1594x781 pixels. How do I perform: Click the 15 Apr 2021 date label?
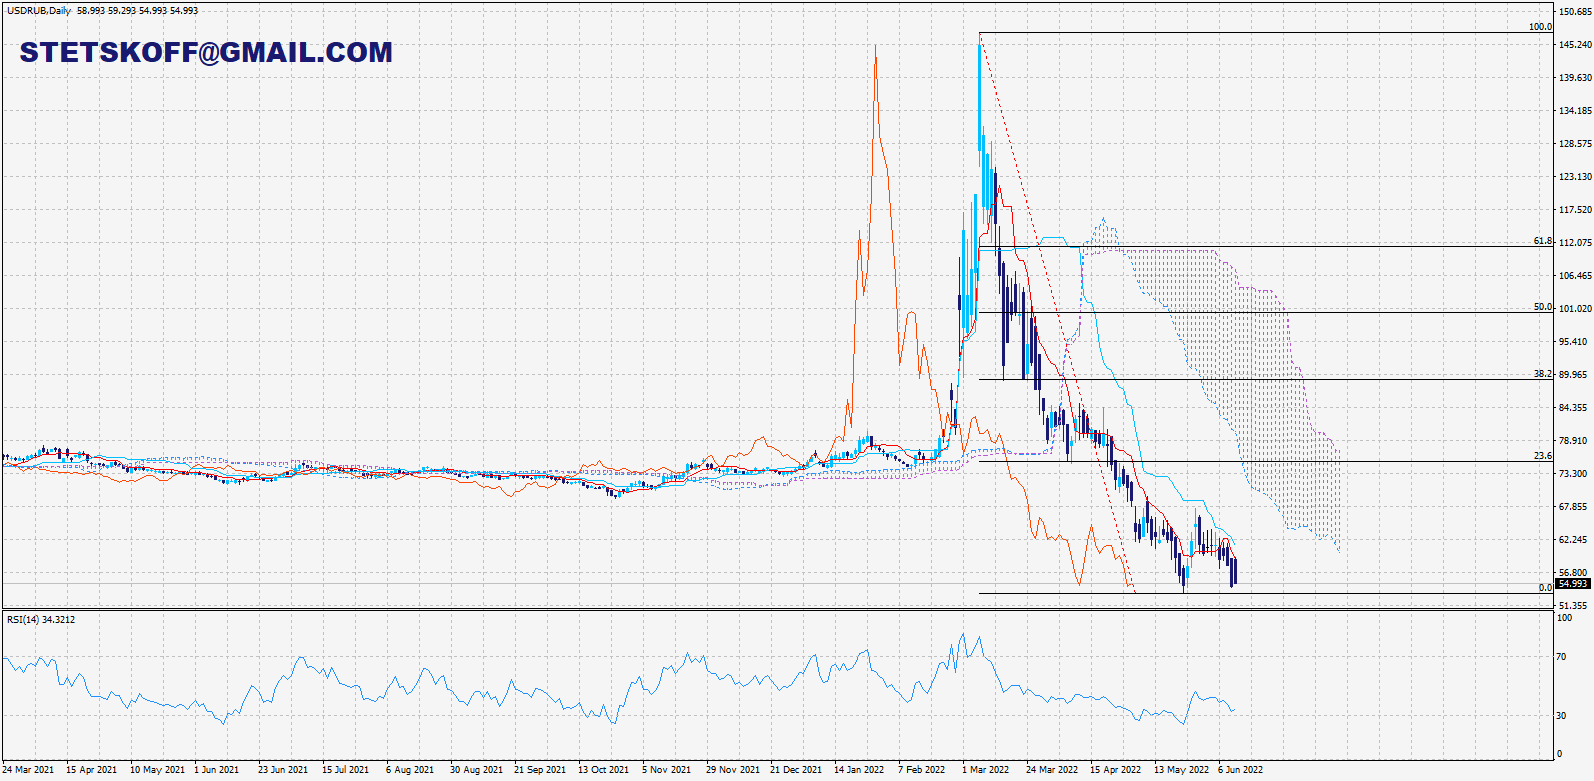[x=91, y=770]
